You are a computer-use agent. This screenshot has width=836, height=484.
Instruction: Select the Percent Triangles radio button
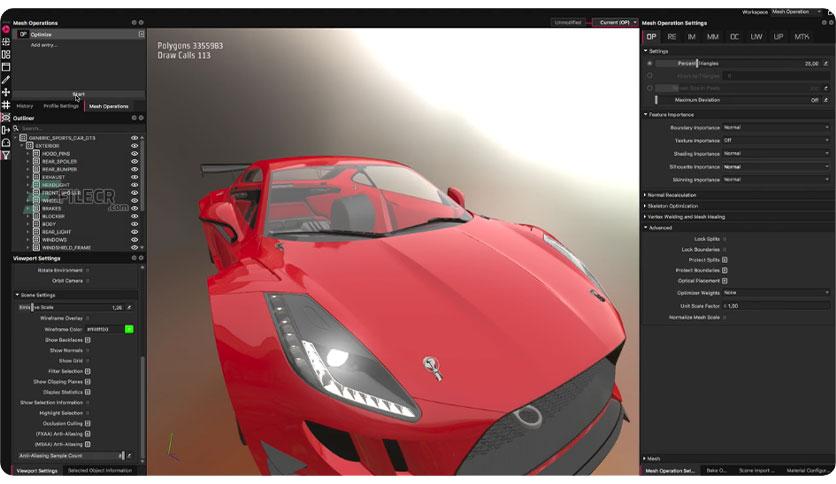649,63
